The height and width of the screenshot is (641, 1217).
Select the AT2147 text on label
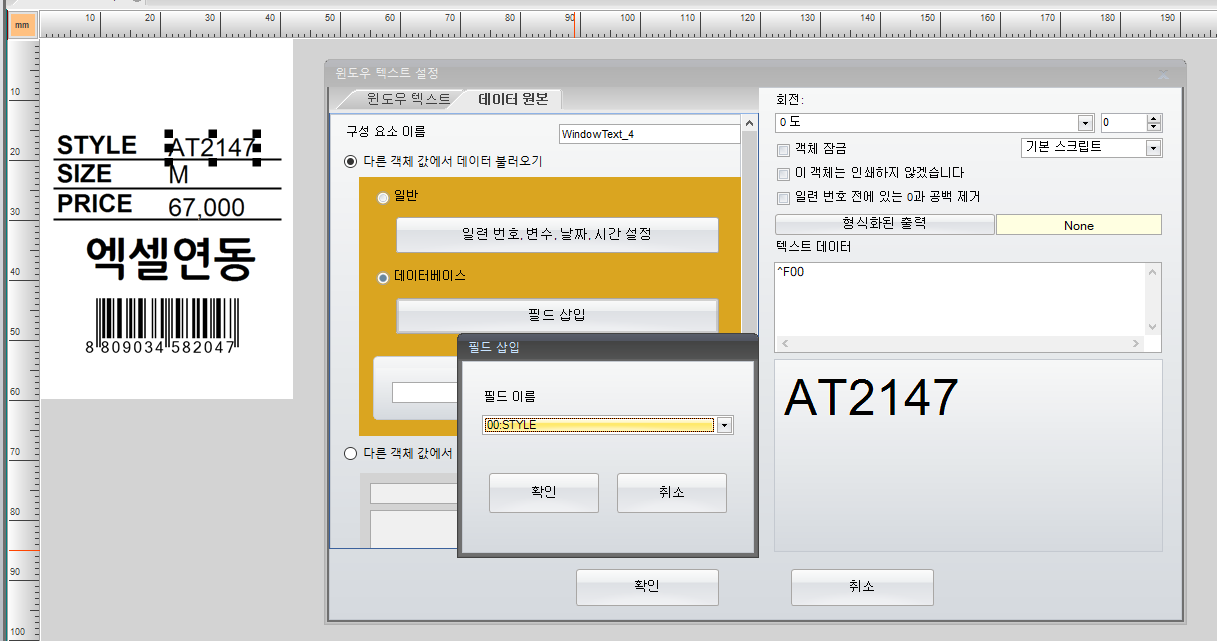pos(212,148)
